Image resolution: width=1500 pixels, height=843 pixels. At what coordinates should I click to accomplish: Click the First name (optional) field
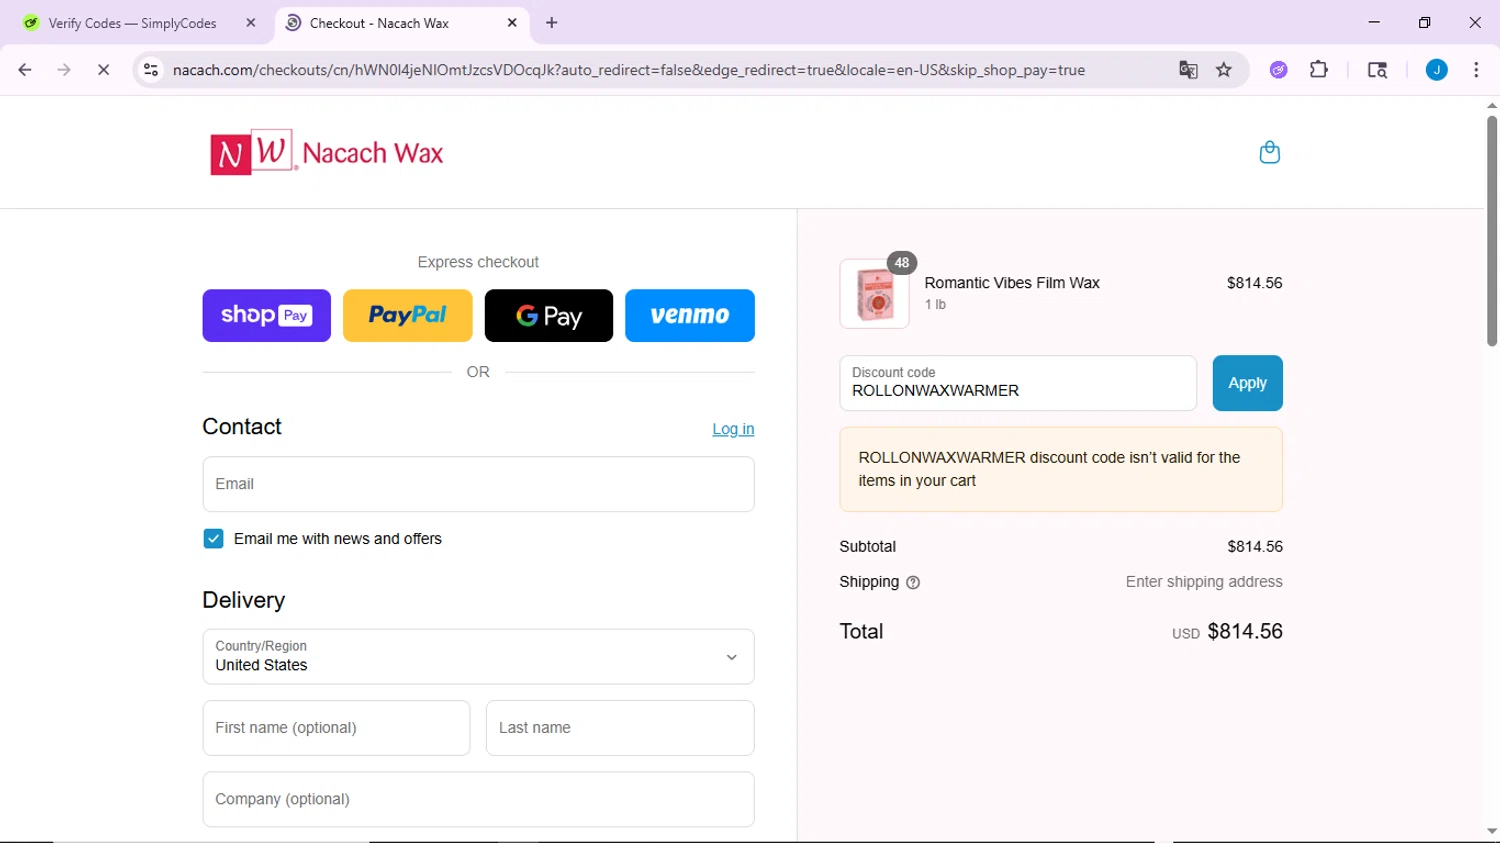pyautogui.click(x=336, y=728)
